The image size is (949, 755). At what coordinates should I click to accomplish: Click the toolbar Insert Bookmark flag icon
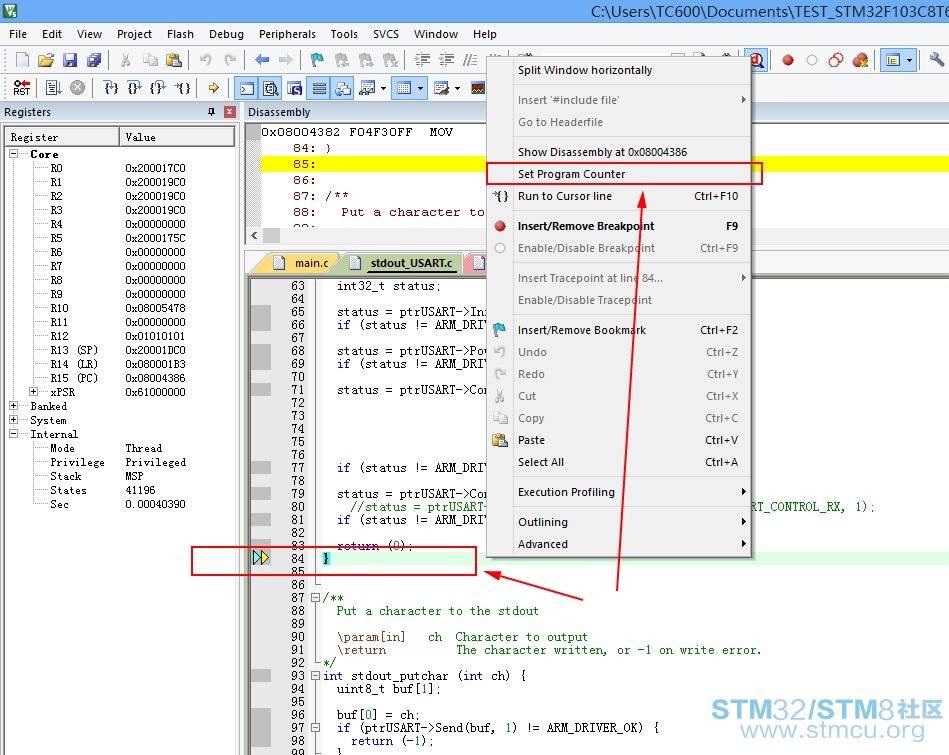coord(317,59)
